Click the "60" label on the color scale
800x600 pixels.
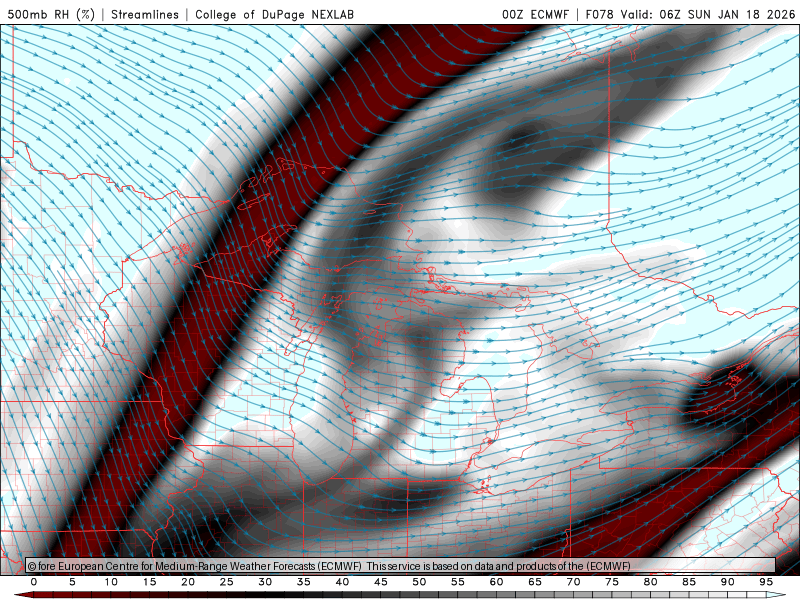496,582
